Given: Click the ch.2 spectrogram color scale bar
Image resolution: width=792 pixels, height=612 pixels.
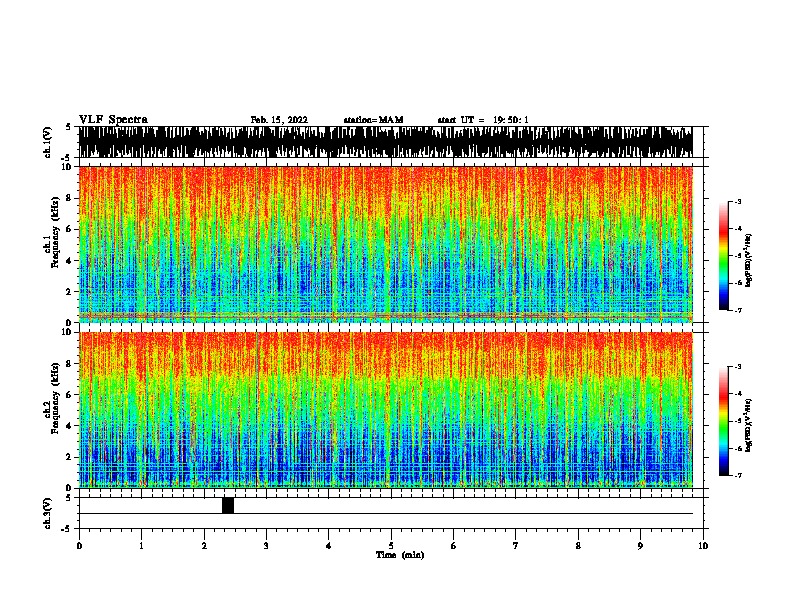Looking at the screenshot, I should click(724, 421).
